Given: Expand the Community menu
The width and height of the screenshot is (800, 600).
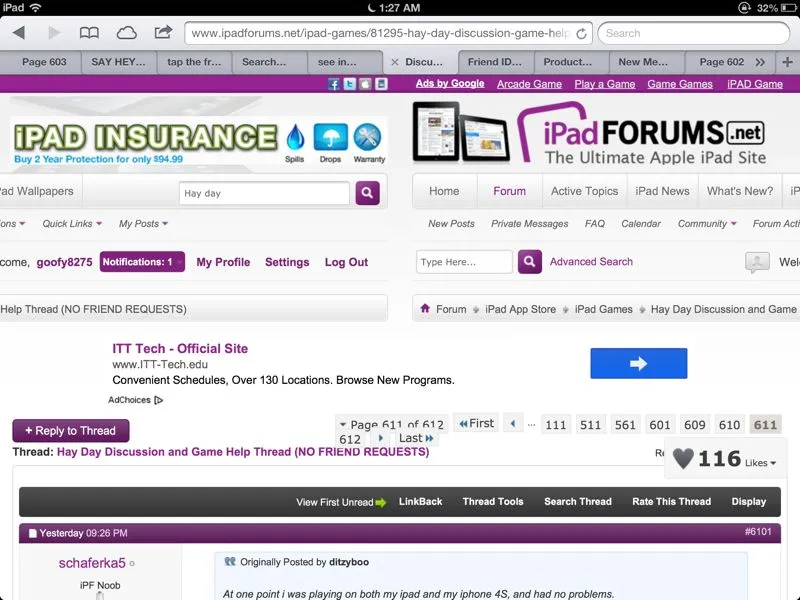Looking at the screenshot, I should click(x=707, y=224).
